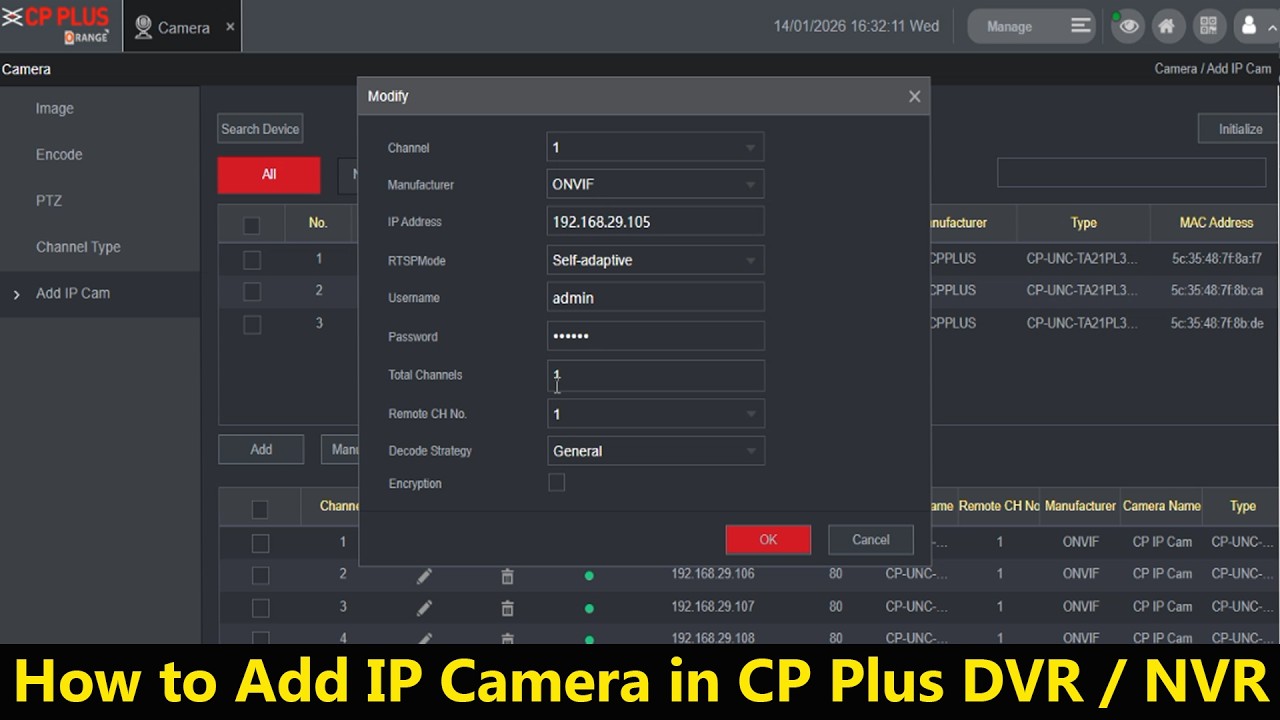Open the user account icon
This screenshot has height=720, width=1280.
[x=1248, y=26]
